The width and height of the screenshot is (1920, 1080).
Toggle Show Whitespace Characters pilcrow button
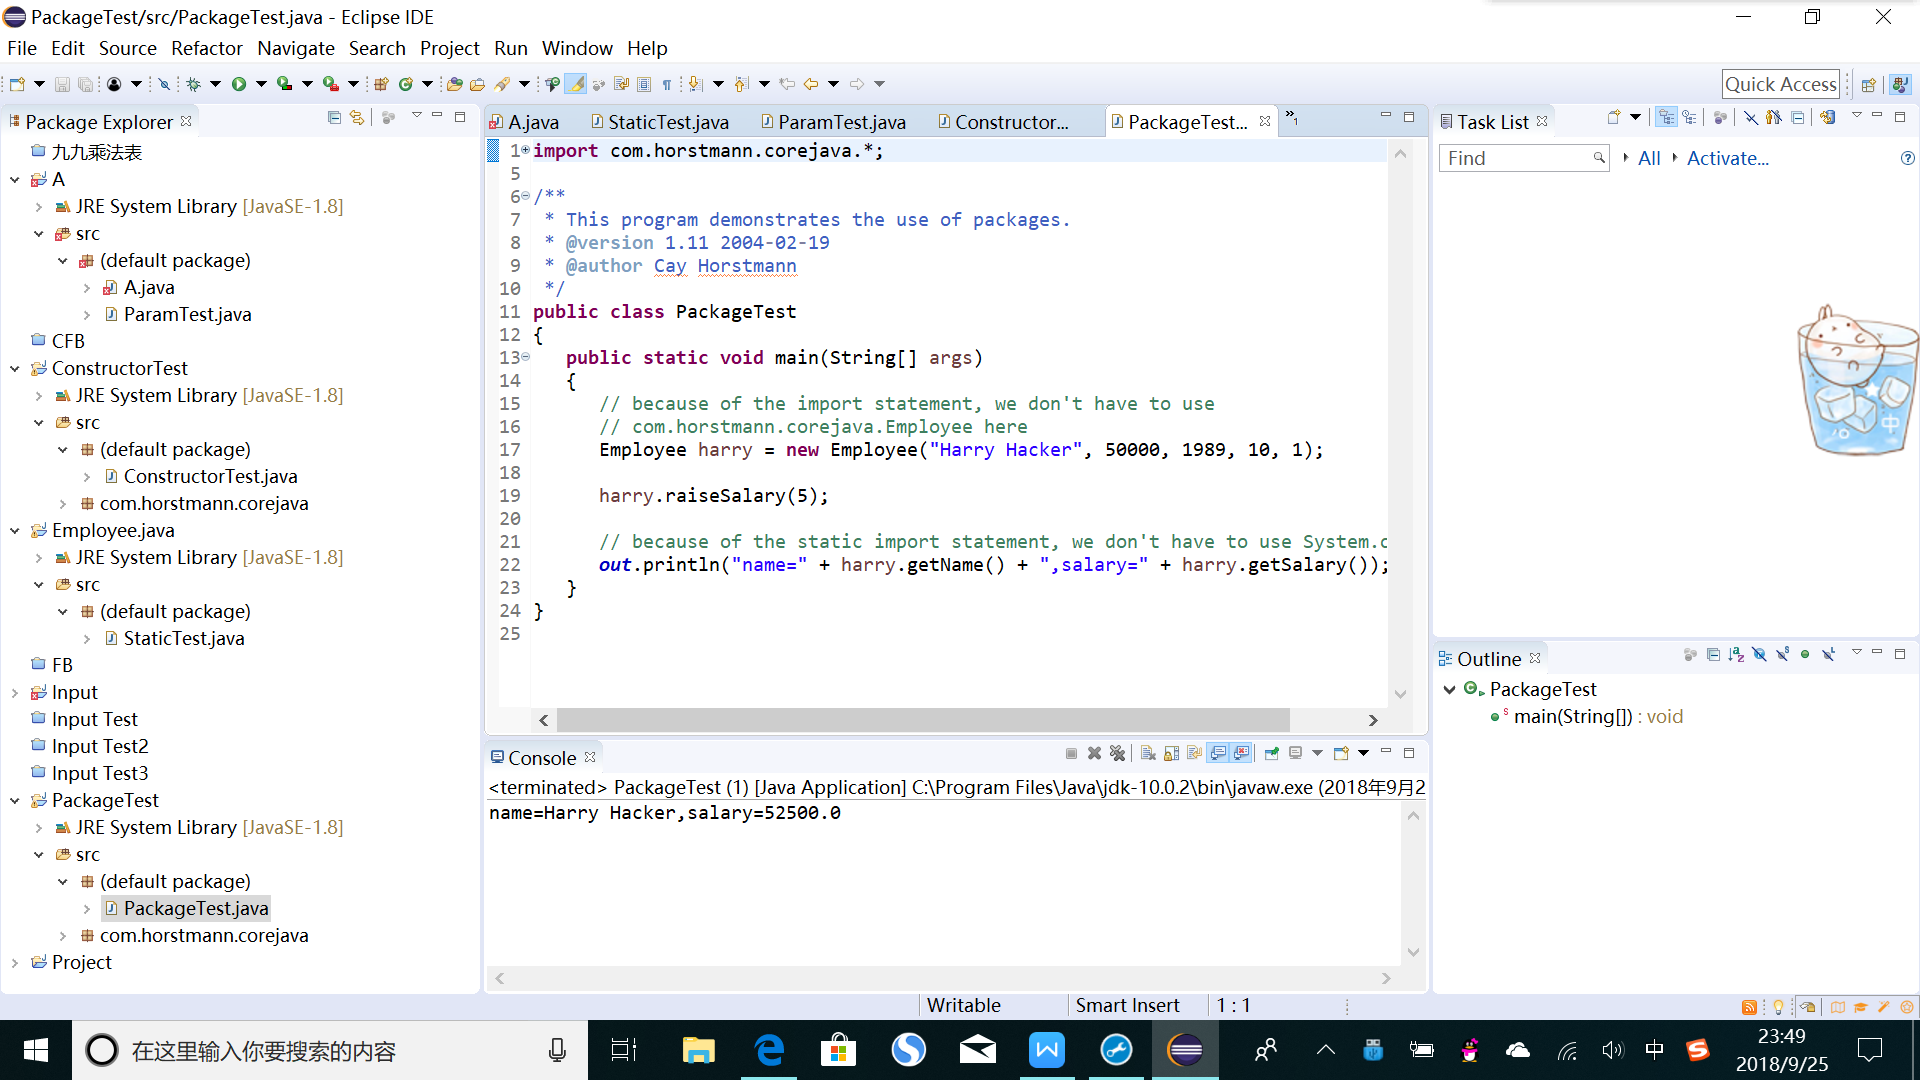[x=667, y=84]
